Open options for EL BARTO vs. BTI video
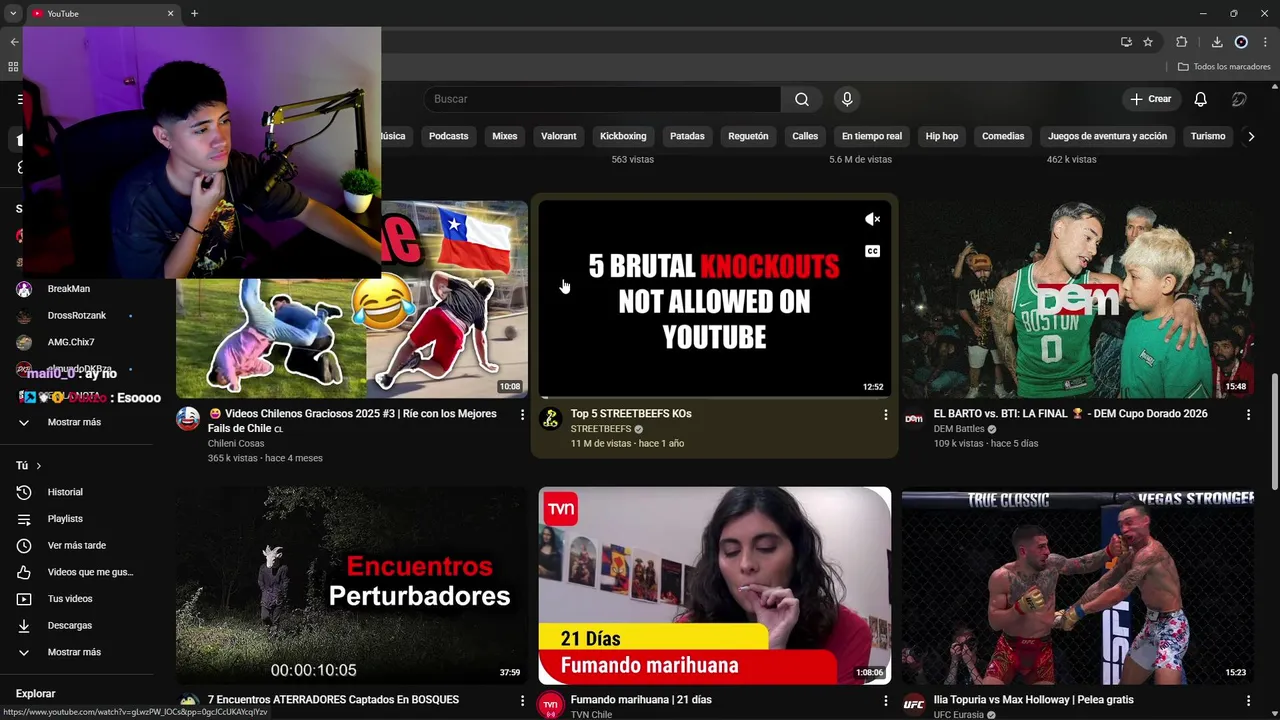This screenshot has width=1280, height=720. coord(1248,414)
